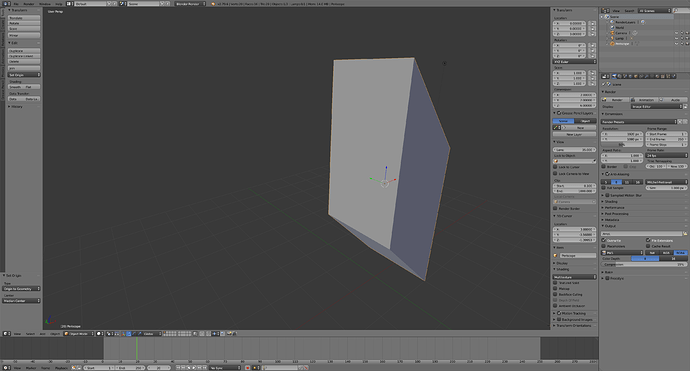Select the Lamp object in outliner
The height and width of the screenshot is (371, 690).
tap(619, 38)
